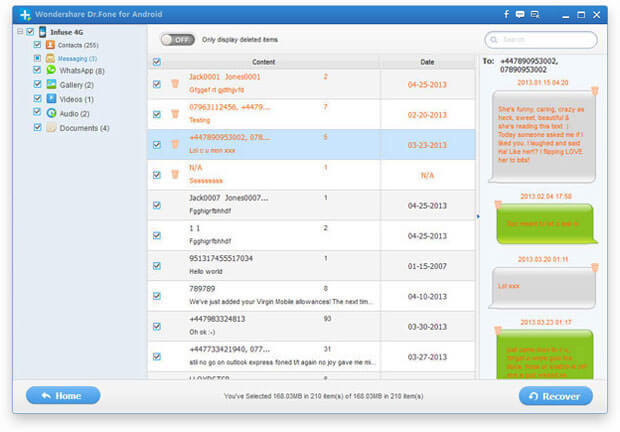620x432 pixels.
Task: Click date 01-15-2007 cell
Action: 427,266
